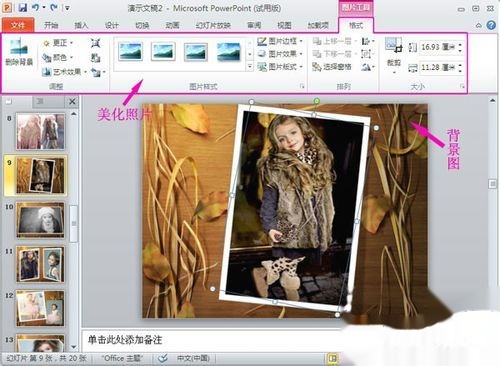Select slide 11 thumbnail
This screenshot has height=366, width=500.
[40, 264]
